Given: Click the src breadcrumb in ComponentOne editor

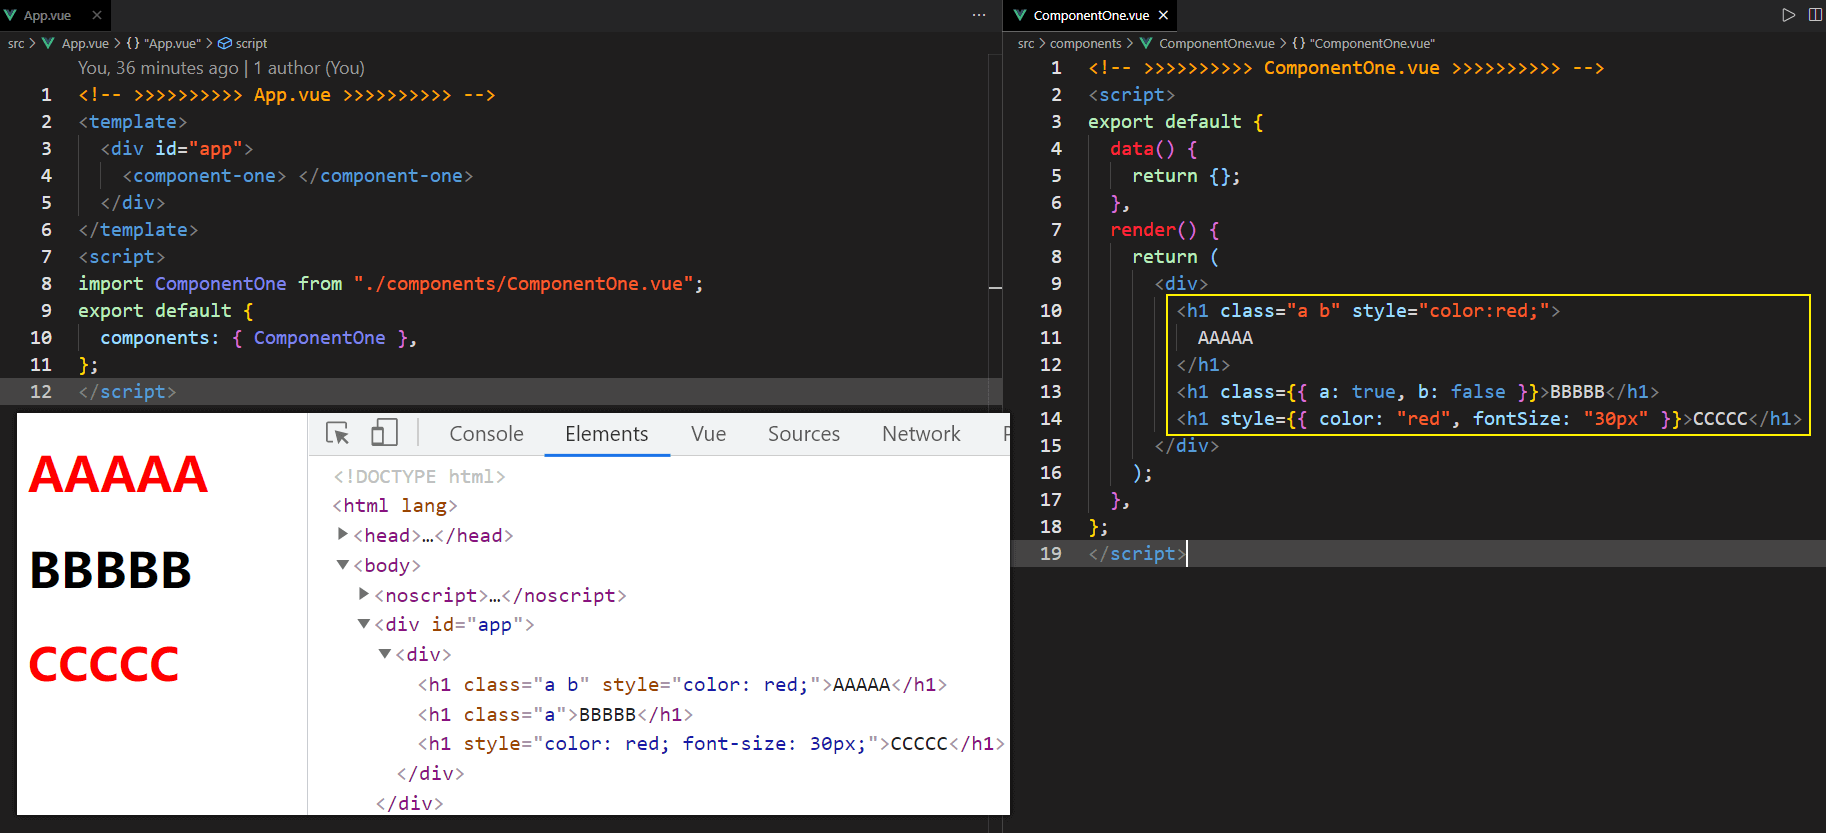Looking at the screenshot, I should point(1026,43).
